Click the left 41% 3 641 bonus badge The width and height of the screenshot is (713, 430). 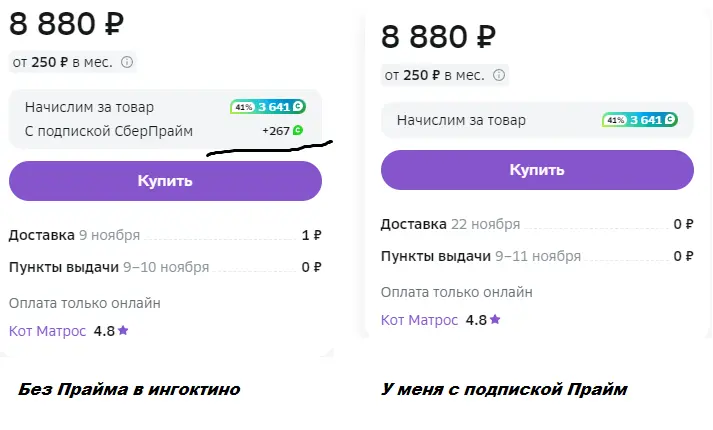[268, 107]
